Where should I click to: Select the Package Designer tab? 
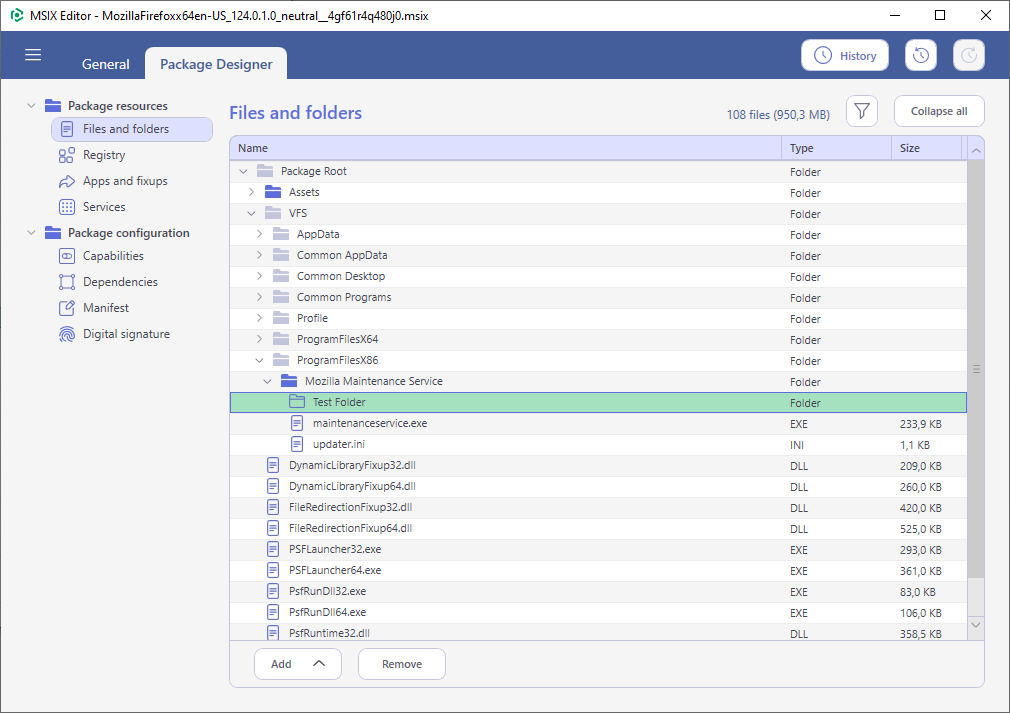216,64
